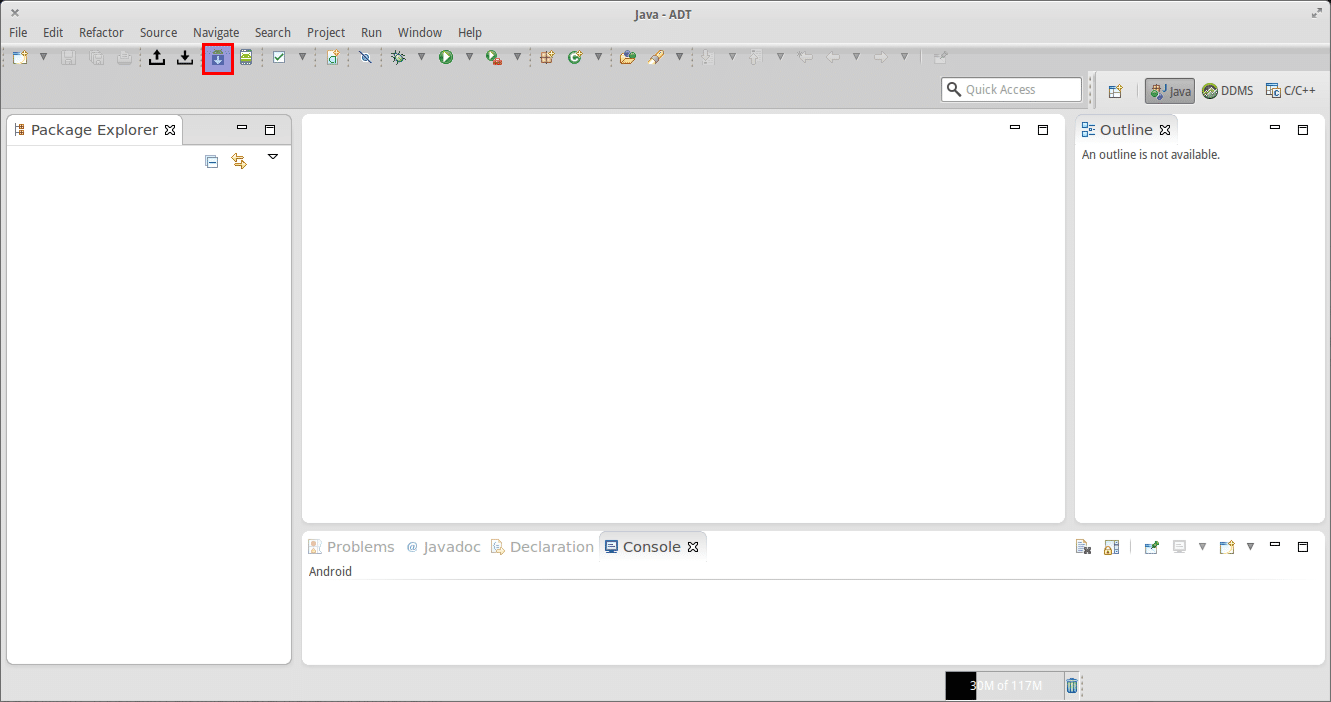Create a New Java Class
The height and width of the screenshot is (702, 1331).
coord(575,58)
